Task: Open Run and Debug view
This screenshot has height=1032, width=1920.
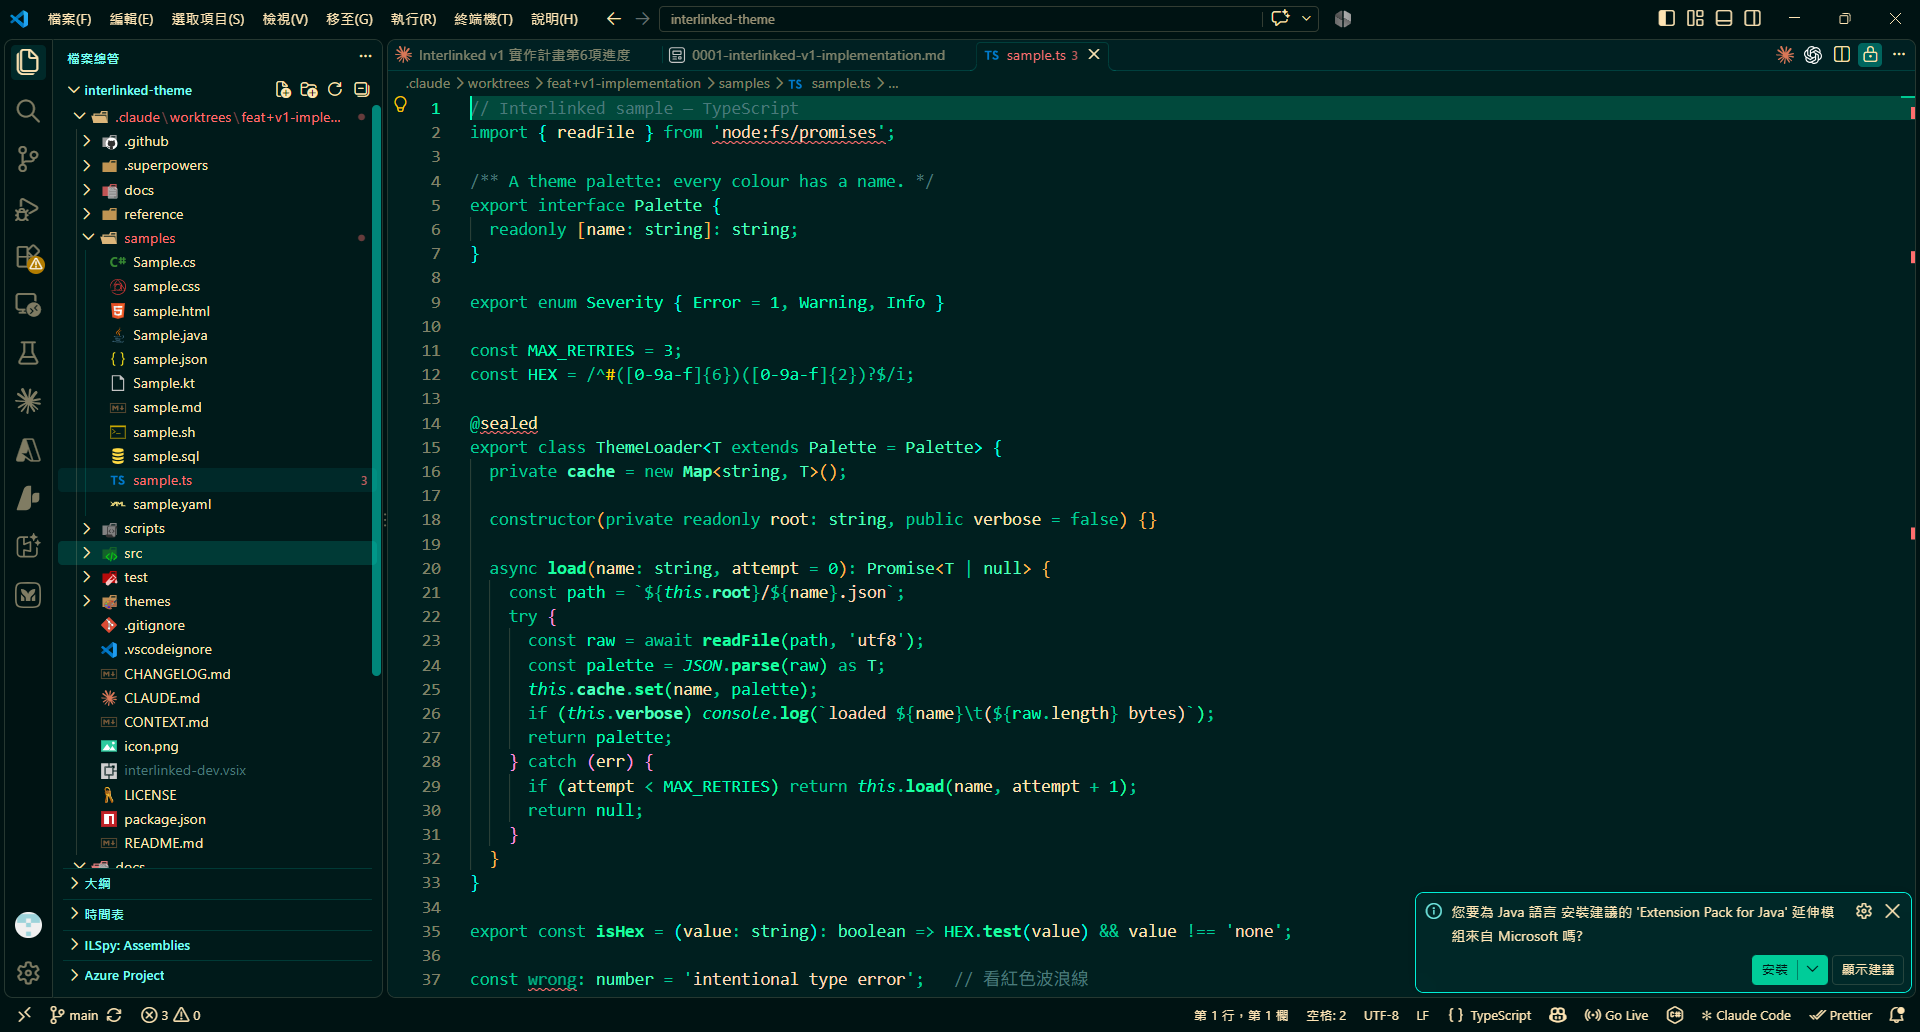Action: tap(28, 208)
